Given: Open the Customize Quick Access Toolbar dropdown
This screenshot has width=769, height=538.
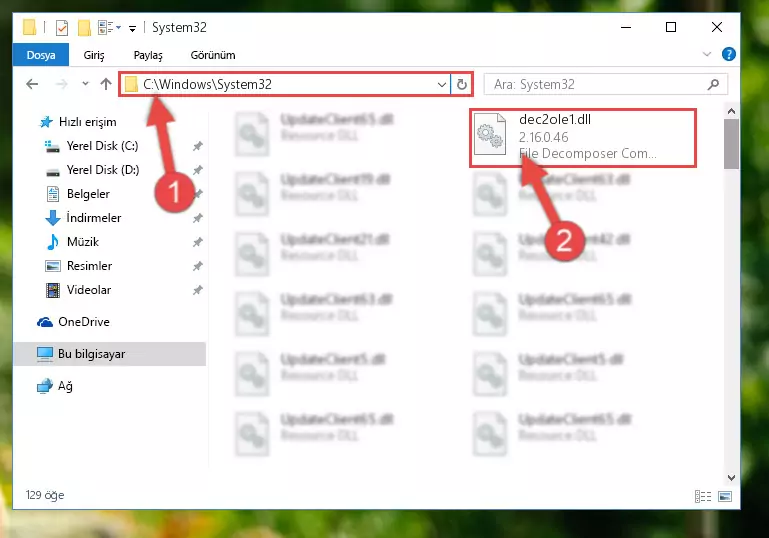Looking at the screenshot, I should [x=132, y=28].
